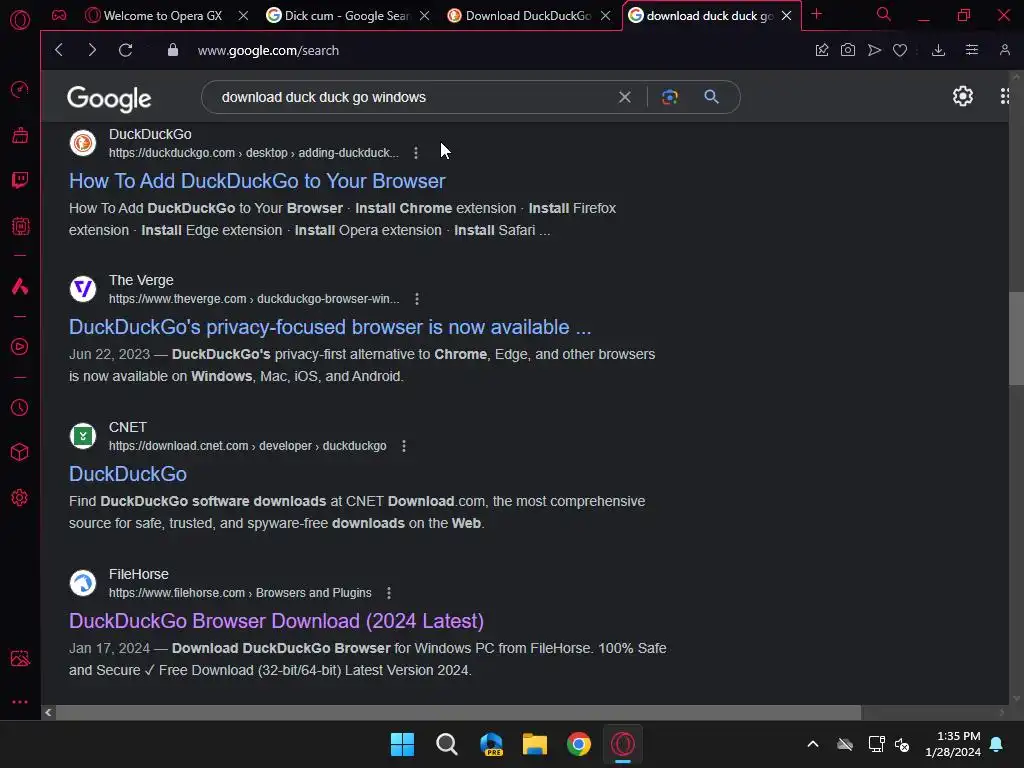
Task: Show hidden system tray icons
Action: click(x=813, y=744)
